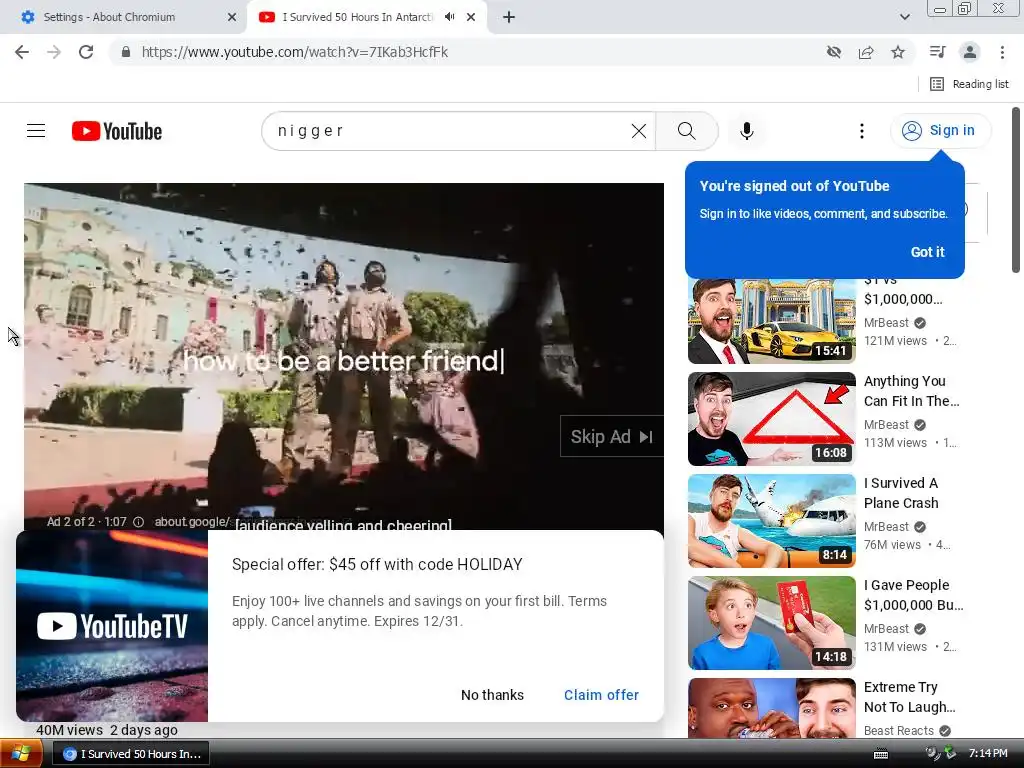Open the browser profile avatar
1024x768 pixels.
pos(970,52)
